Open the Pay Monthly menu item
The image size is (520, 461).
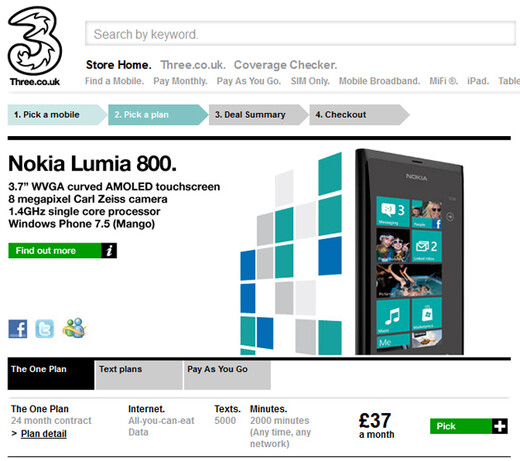180,81
